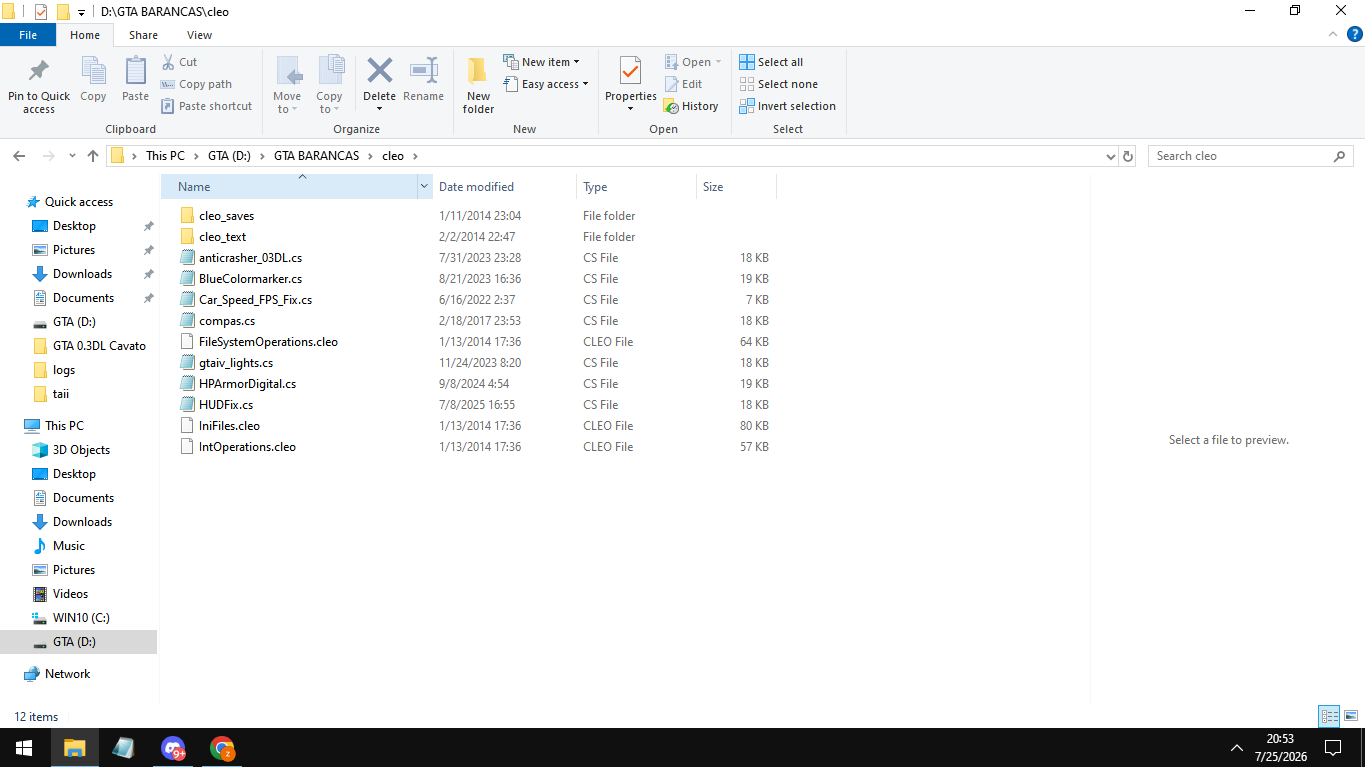Create a folder with New folder icon
The height and width of the screenshot is (767, 1365).
tap(478, 72)
